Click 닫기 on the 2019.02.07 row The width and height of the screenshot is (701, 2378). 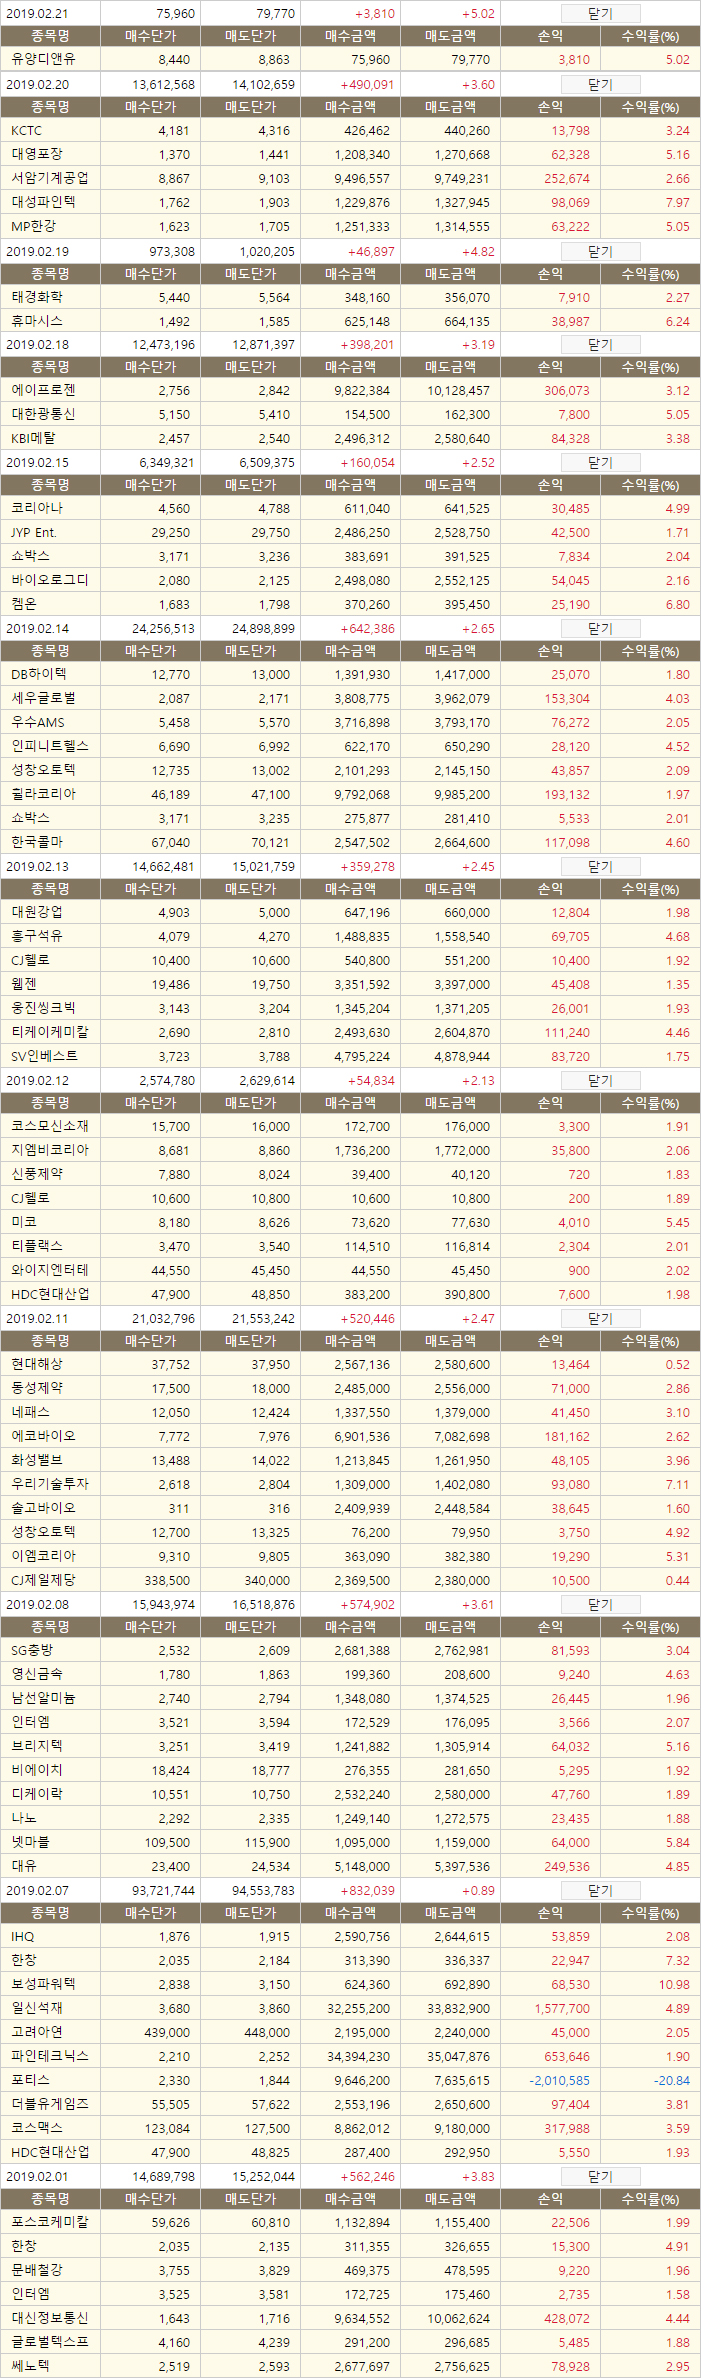click(600, 1891)
